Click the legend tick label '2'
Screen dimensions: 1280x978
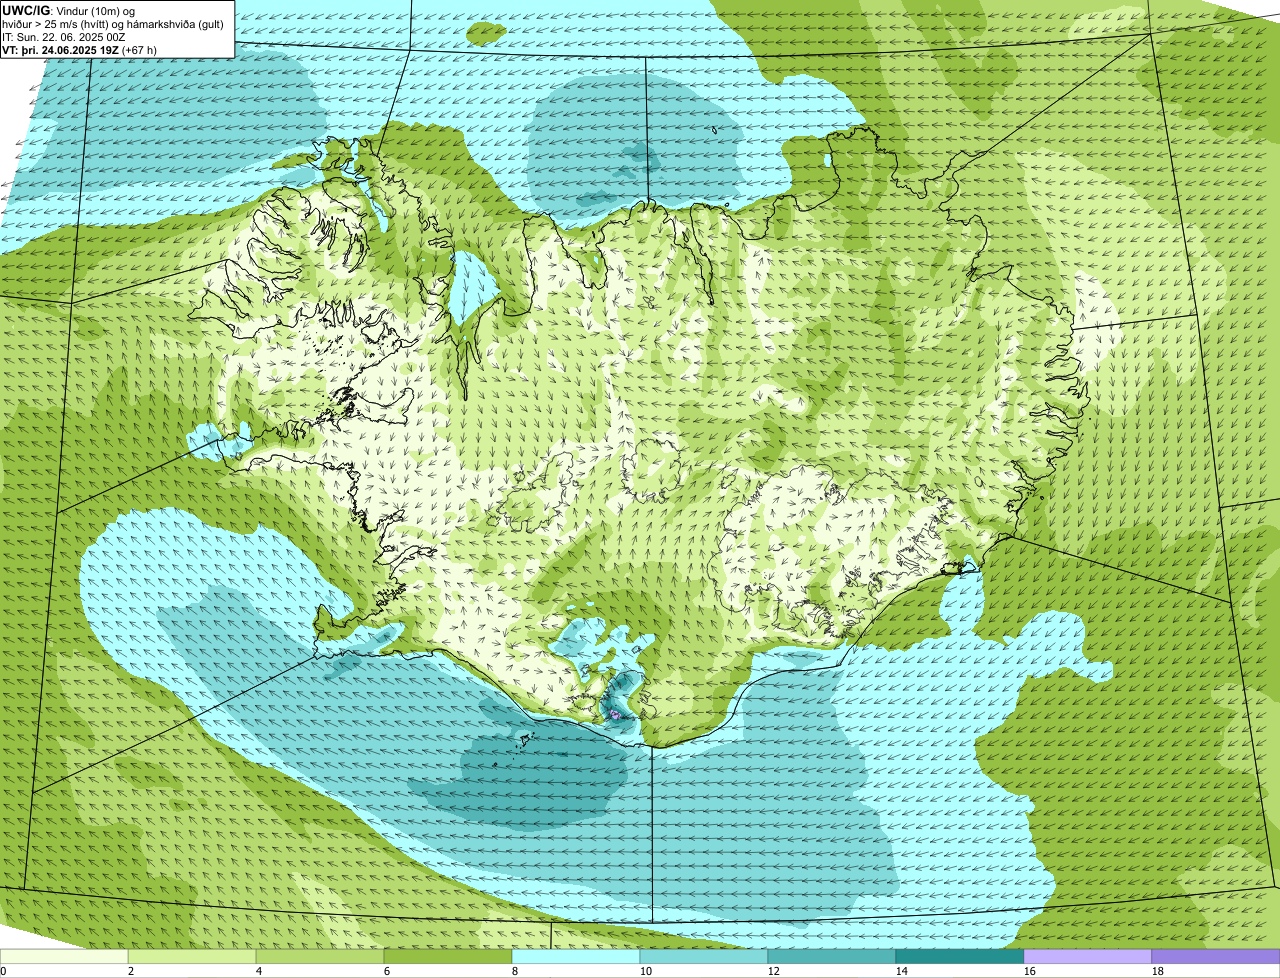(x=130, y=971)
